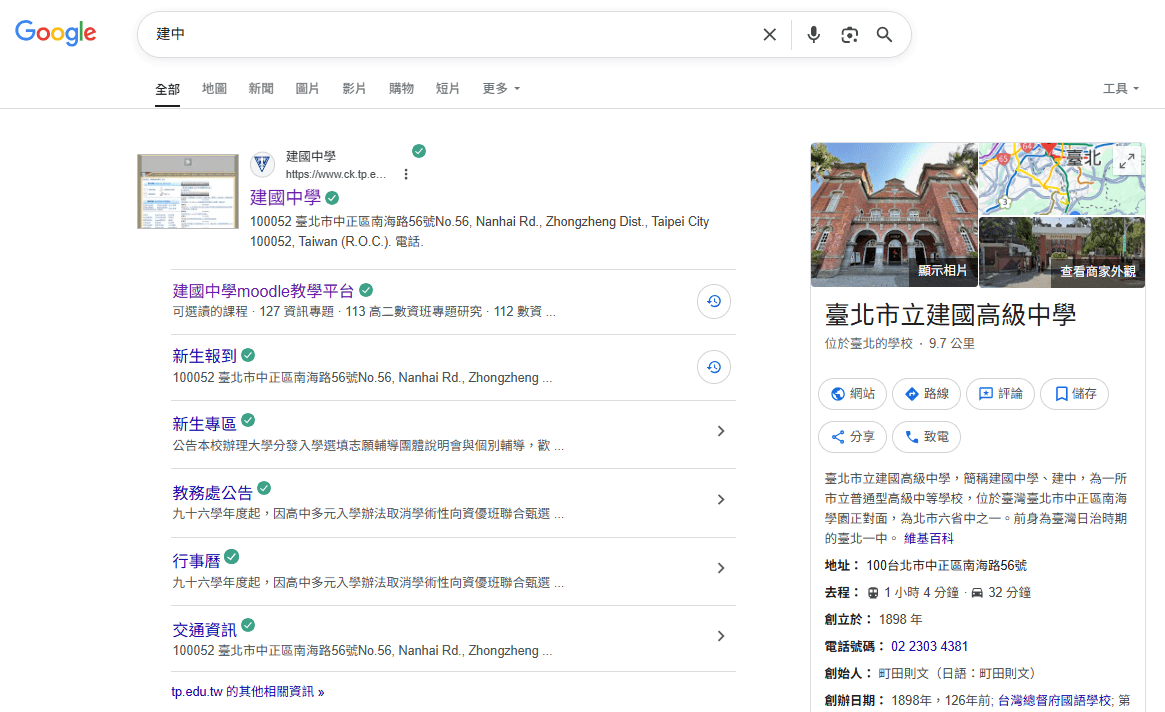Click the green check next to 建國中學 title

click(x=332, y=198)
